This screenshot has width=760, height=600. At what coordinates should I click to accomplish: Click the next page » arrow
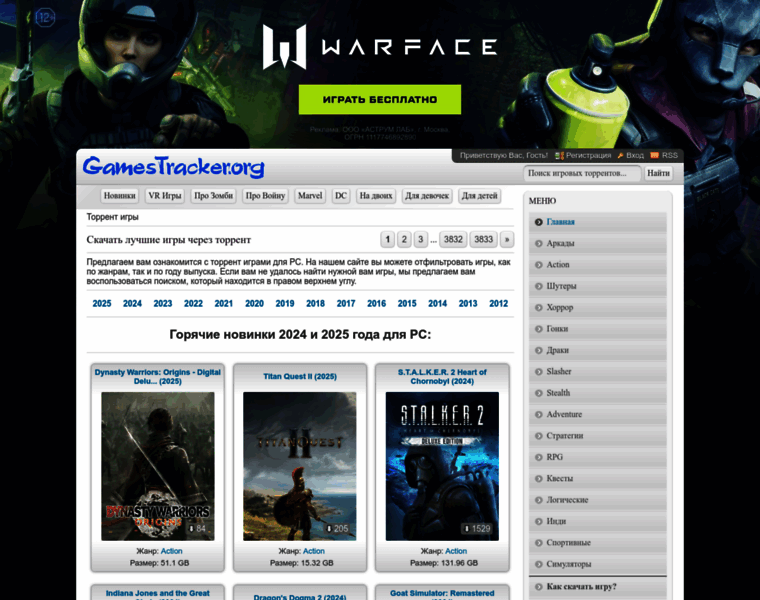click(507, 239)
